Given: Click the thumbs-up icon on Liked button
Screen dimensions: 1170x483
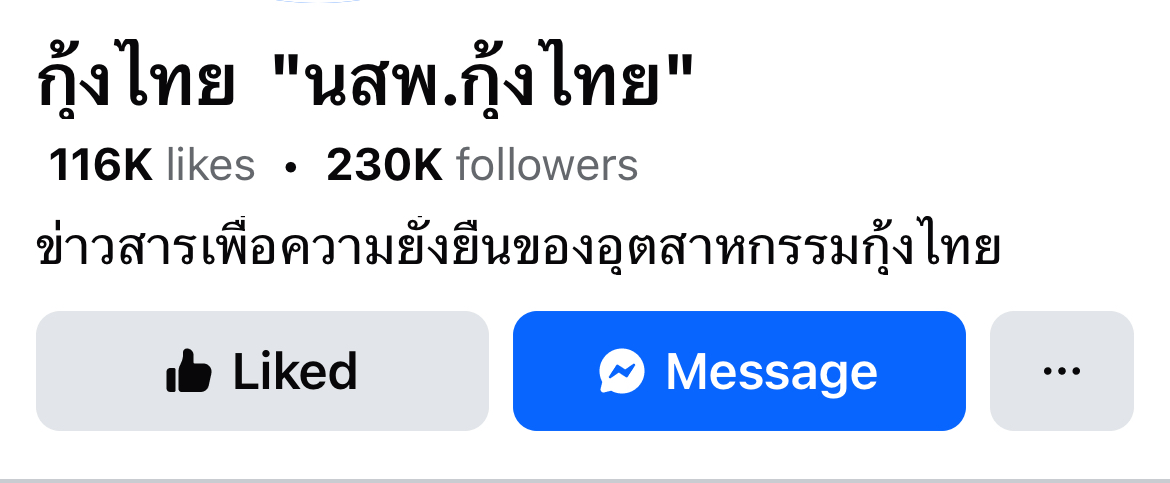Looking at the screenshot, I should click(x=189, y=371).
